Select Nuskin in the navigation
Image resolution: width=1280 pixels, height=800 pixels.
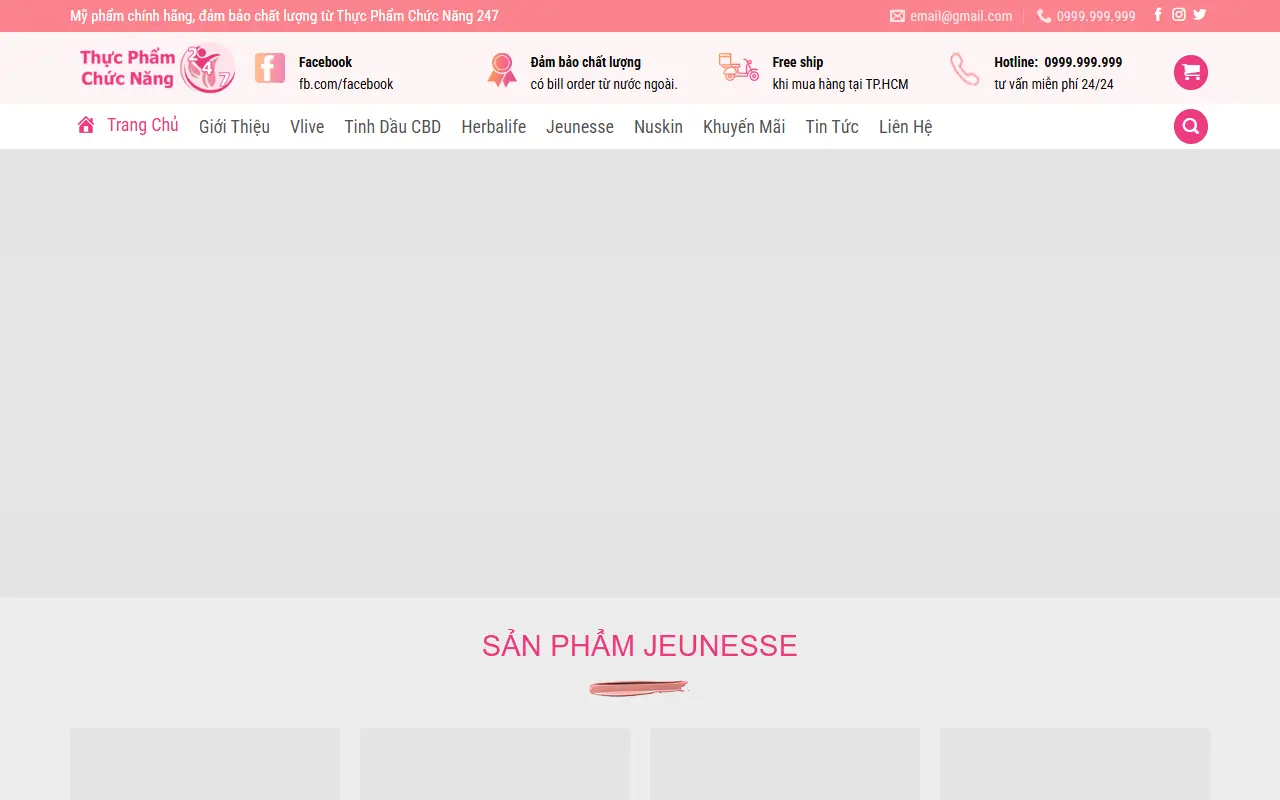click(658, 127)
